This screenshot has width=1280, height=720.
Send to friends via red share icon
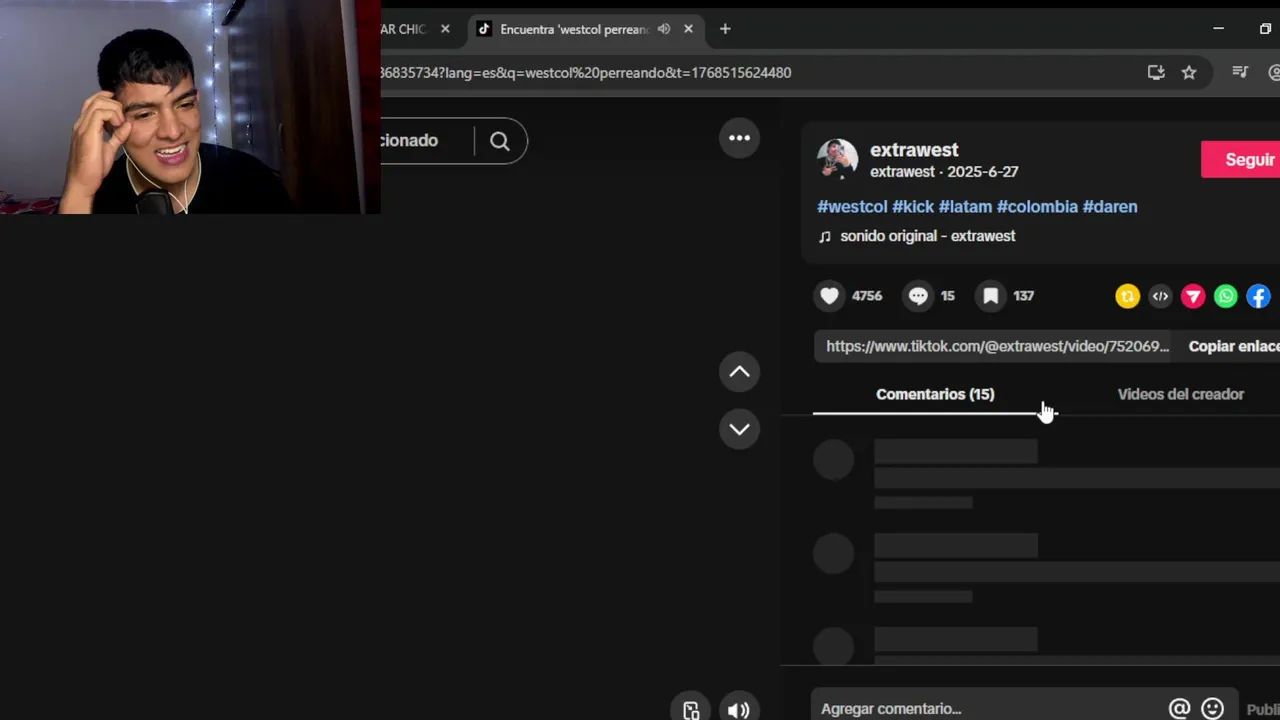[x=1193, y=296]
